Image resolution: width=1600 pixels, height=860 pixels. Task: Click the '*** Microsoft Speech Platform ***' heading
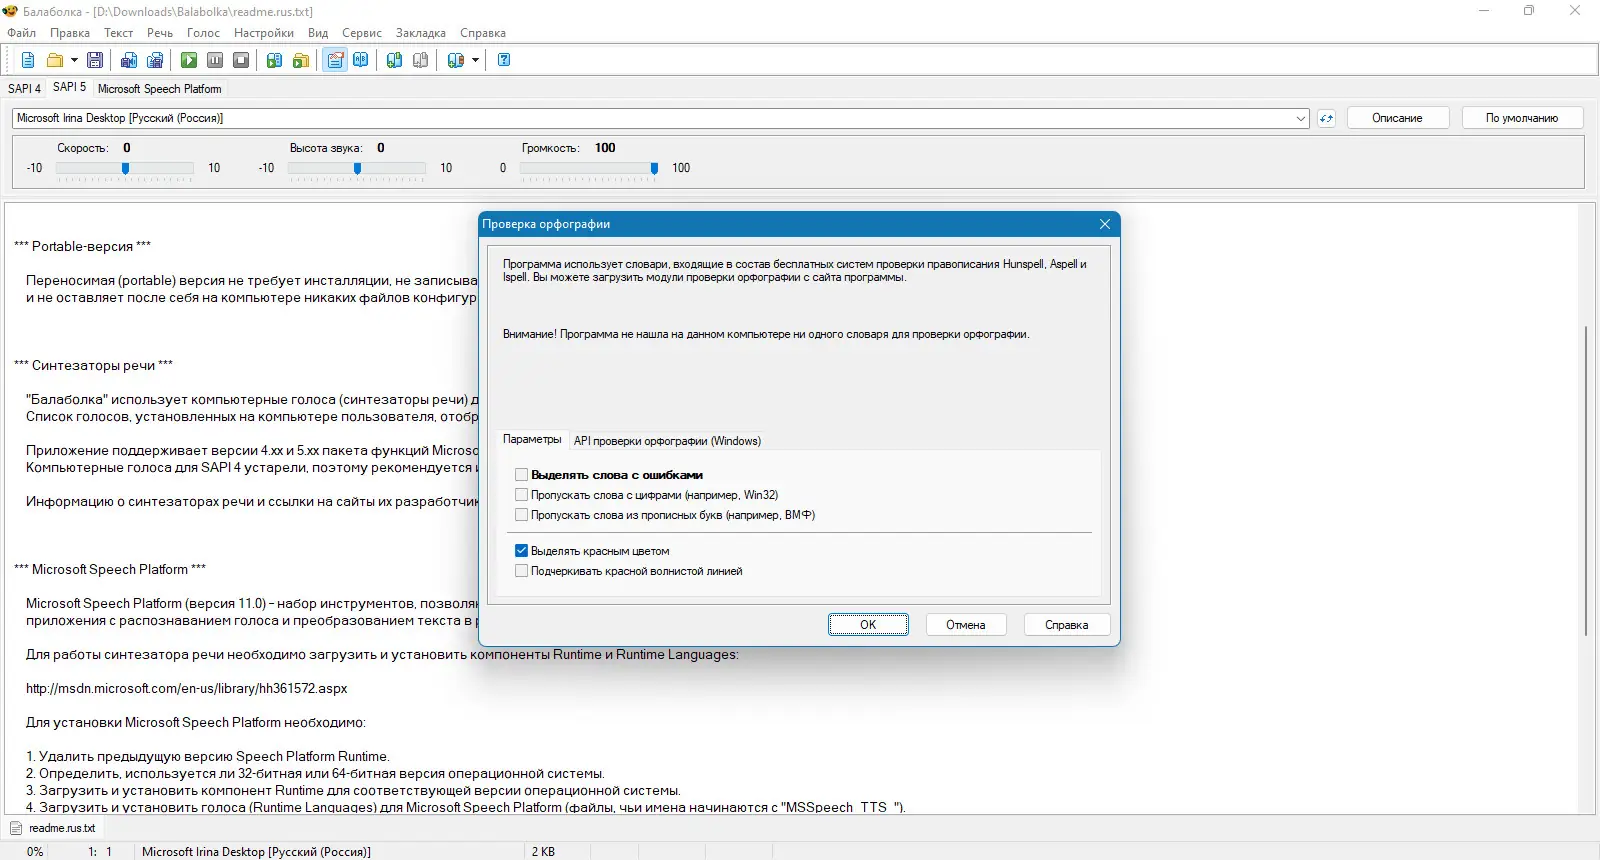coord(110,570)
